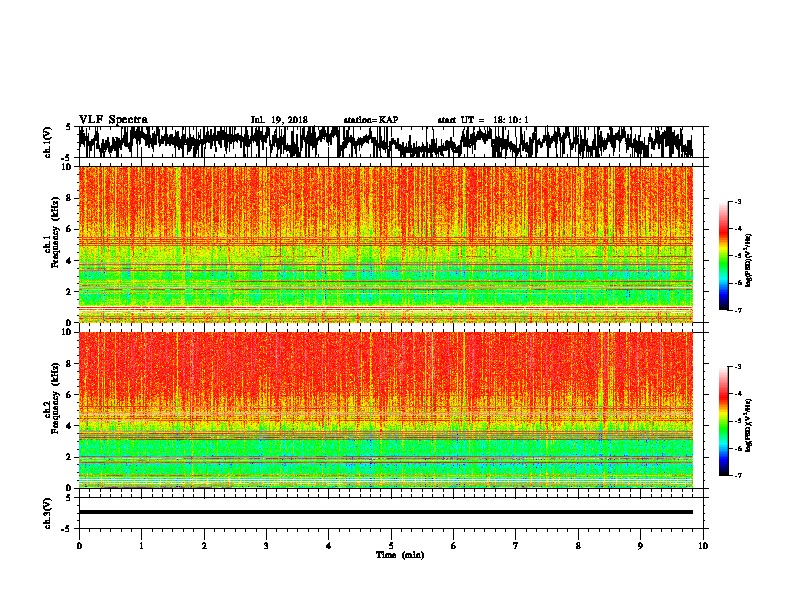792x612 pixels.
Task: Click the time axis tick label "0"
Action: [79, 546]
